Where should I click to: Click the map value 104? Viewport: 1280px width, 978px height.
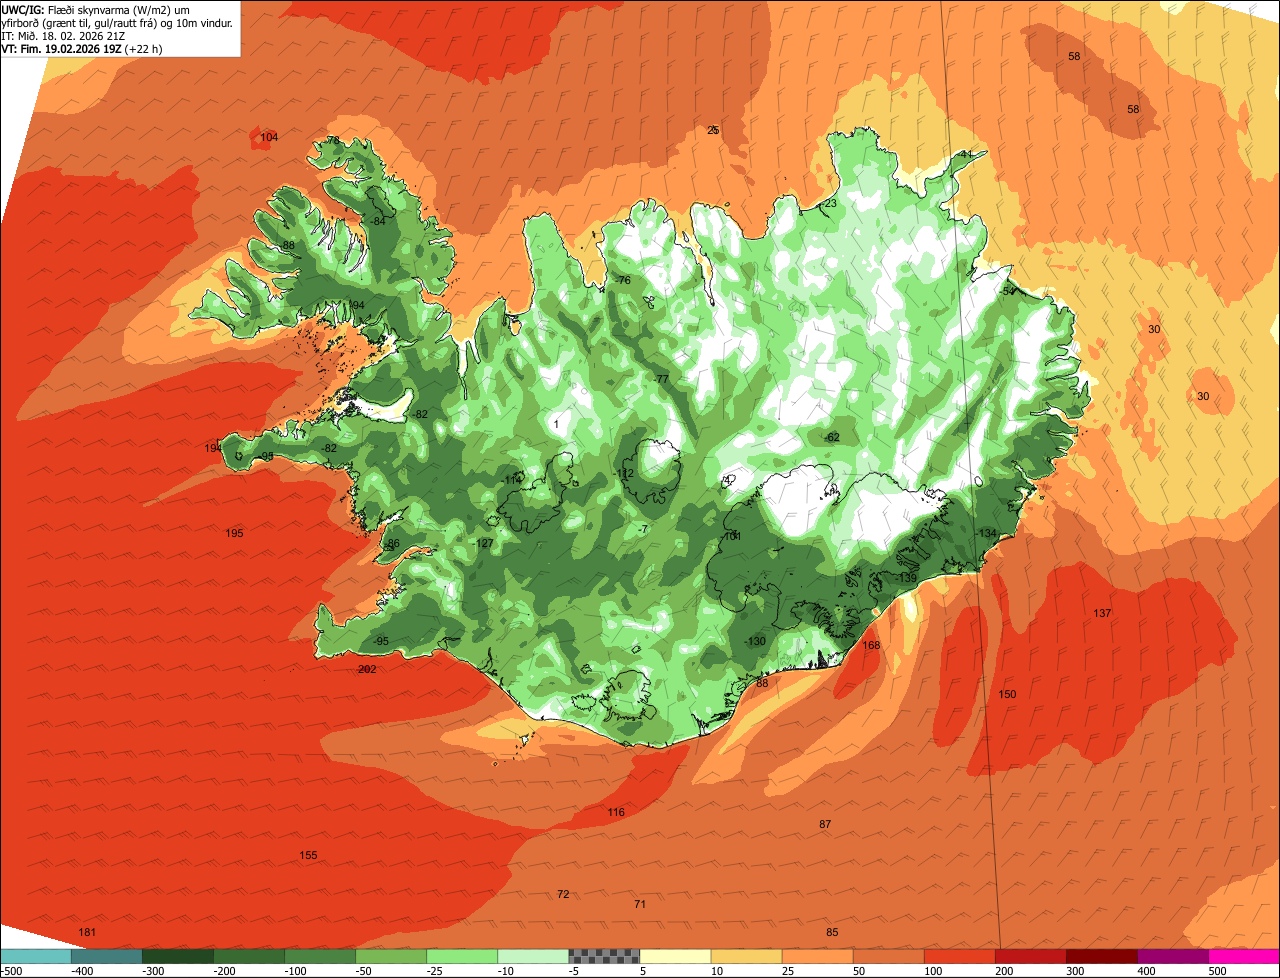[x=269, y=137]
